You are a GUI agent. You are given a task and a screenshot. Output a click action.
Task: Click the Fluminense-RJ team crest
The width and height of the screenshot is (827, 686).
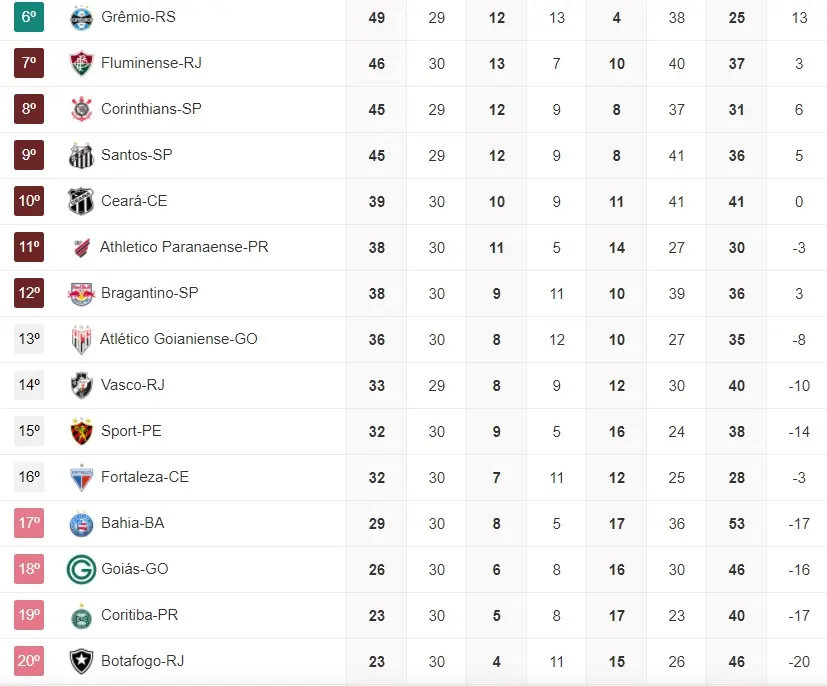click(81, 63)
